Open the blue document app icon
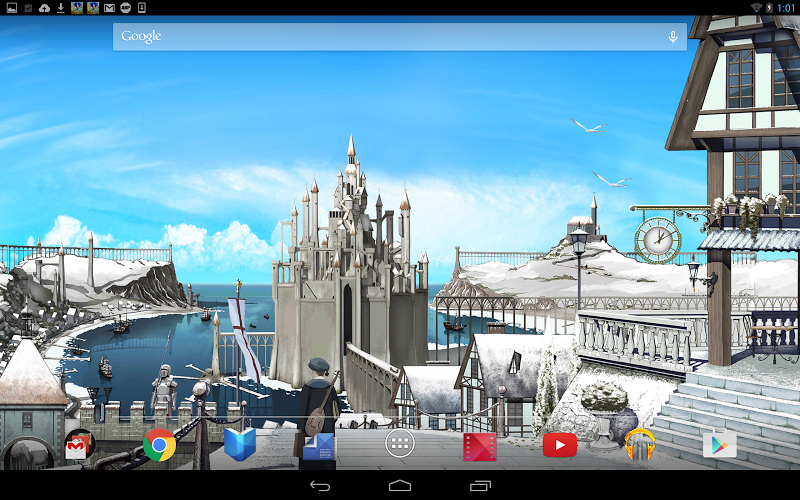 point(319,446)
